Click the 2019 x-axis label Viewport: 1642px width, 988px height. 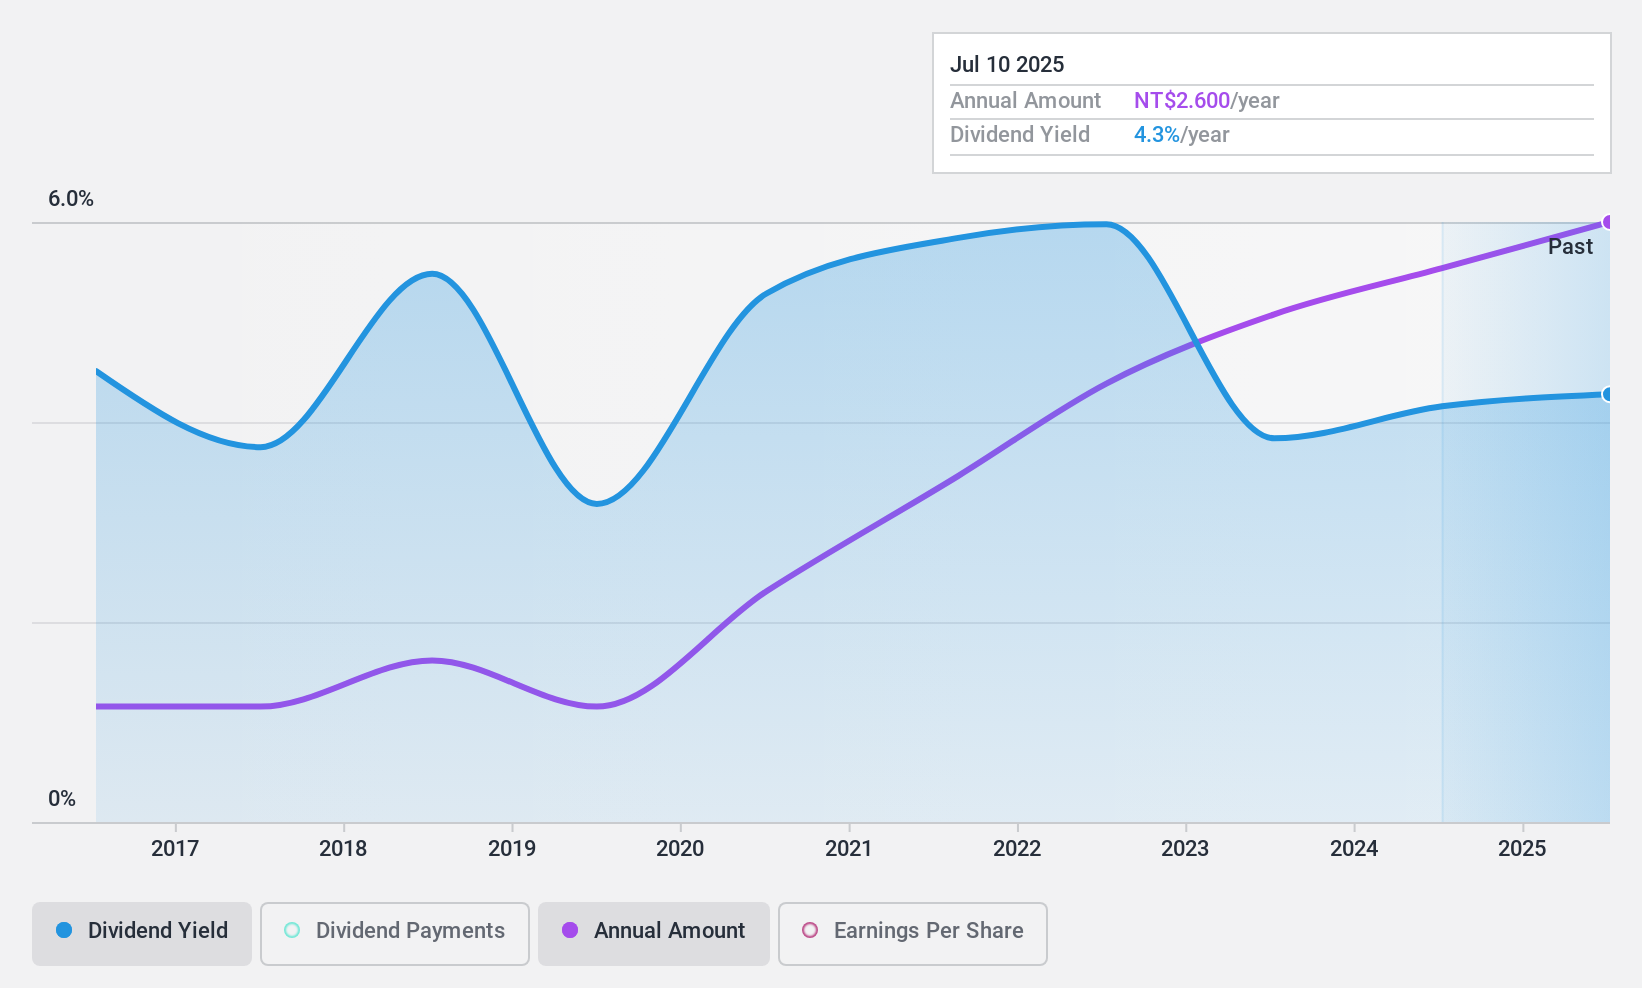(512, 849)
